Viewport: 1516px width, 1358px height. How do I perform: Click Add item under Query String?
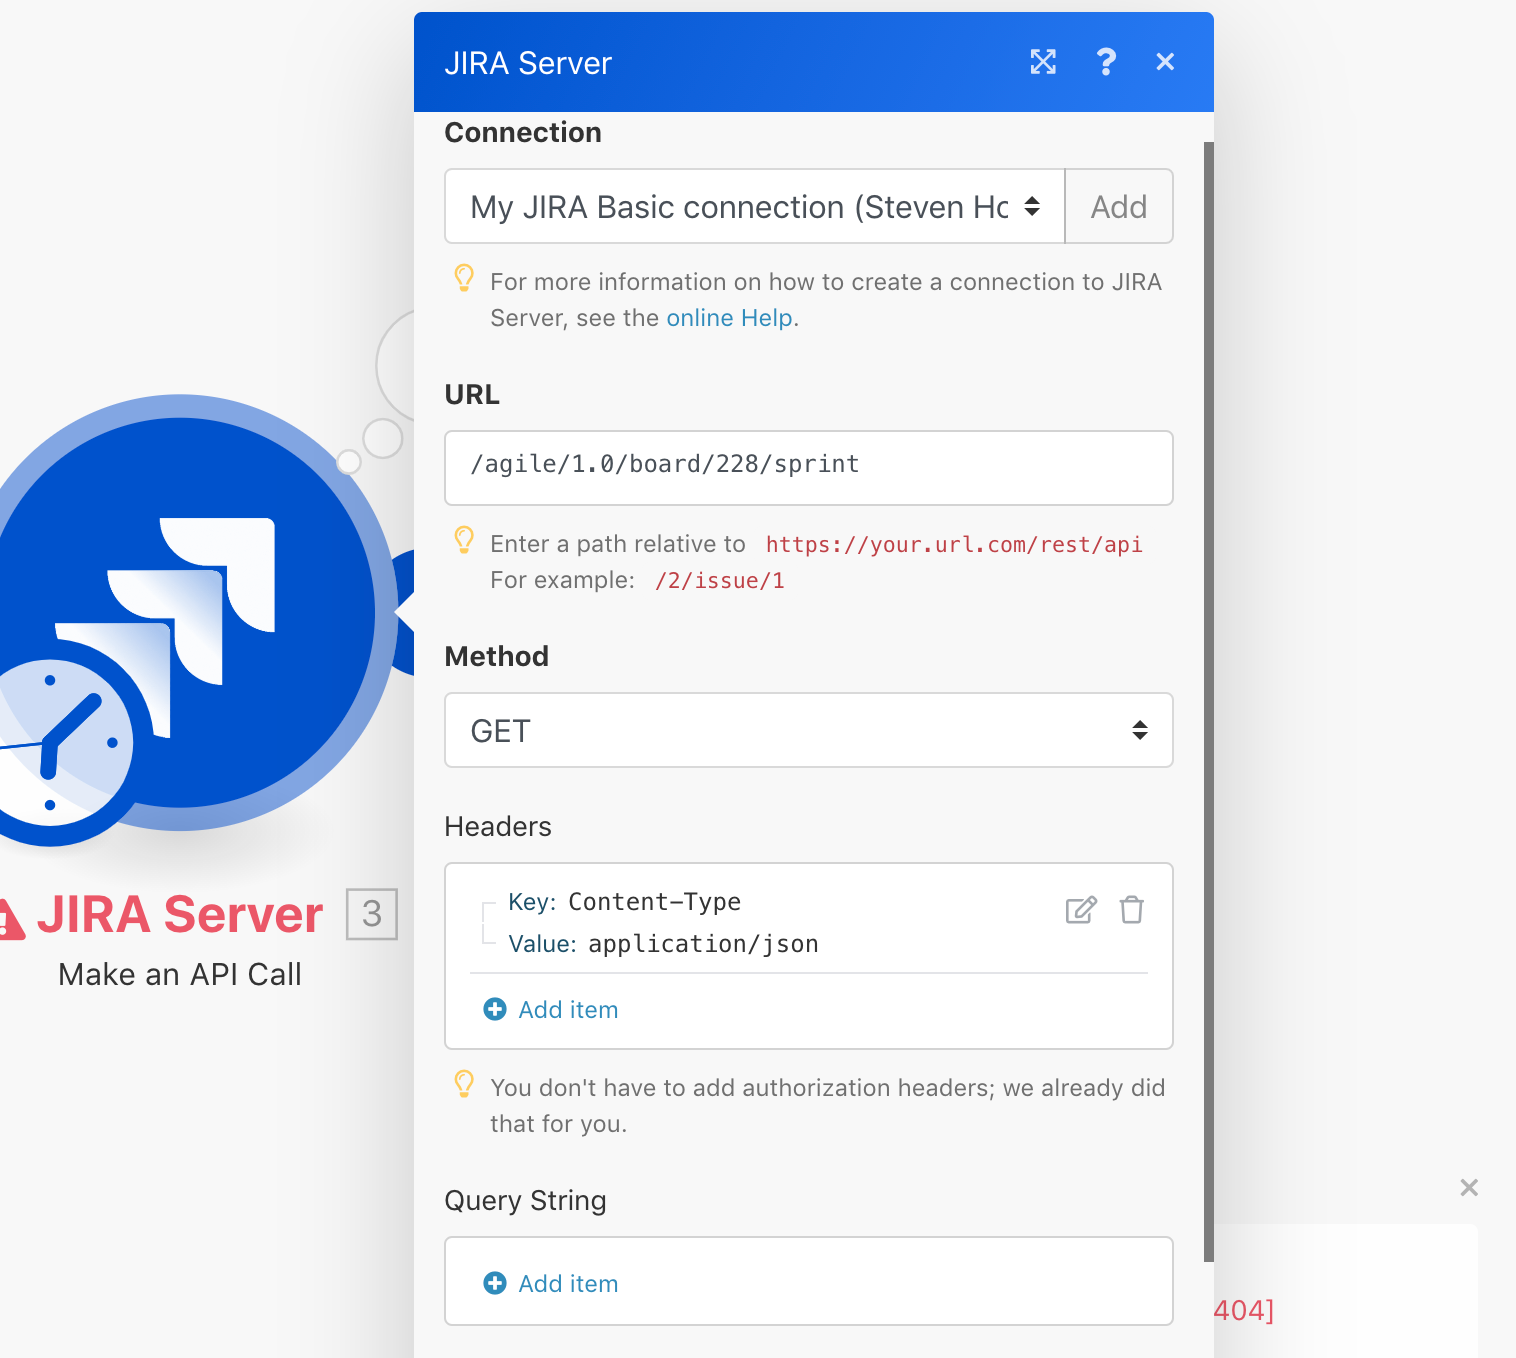(x=568, y=1282)
